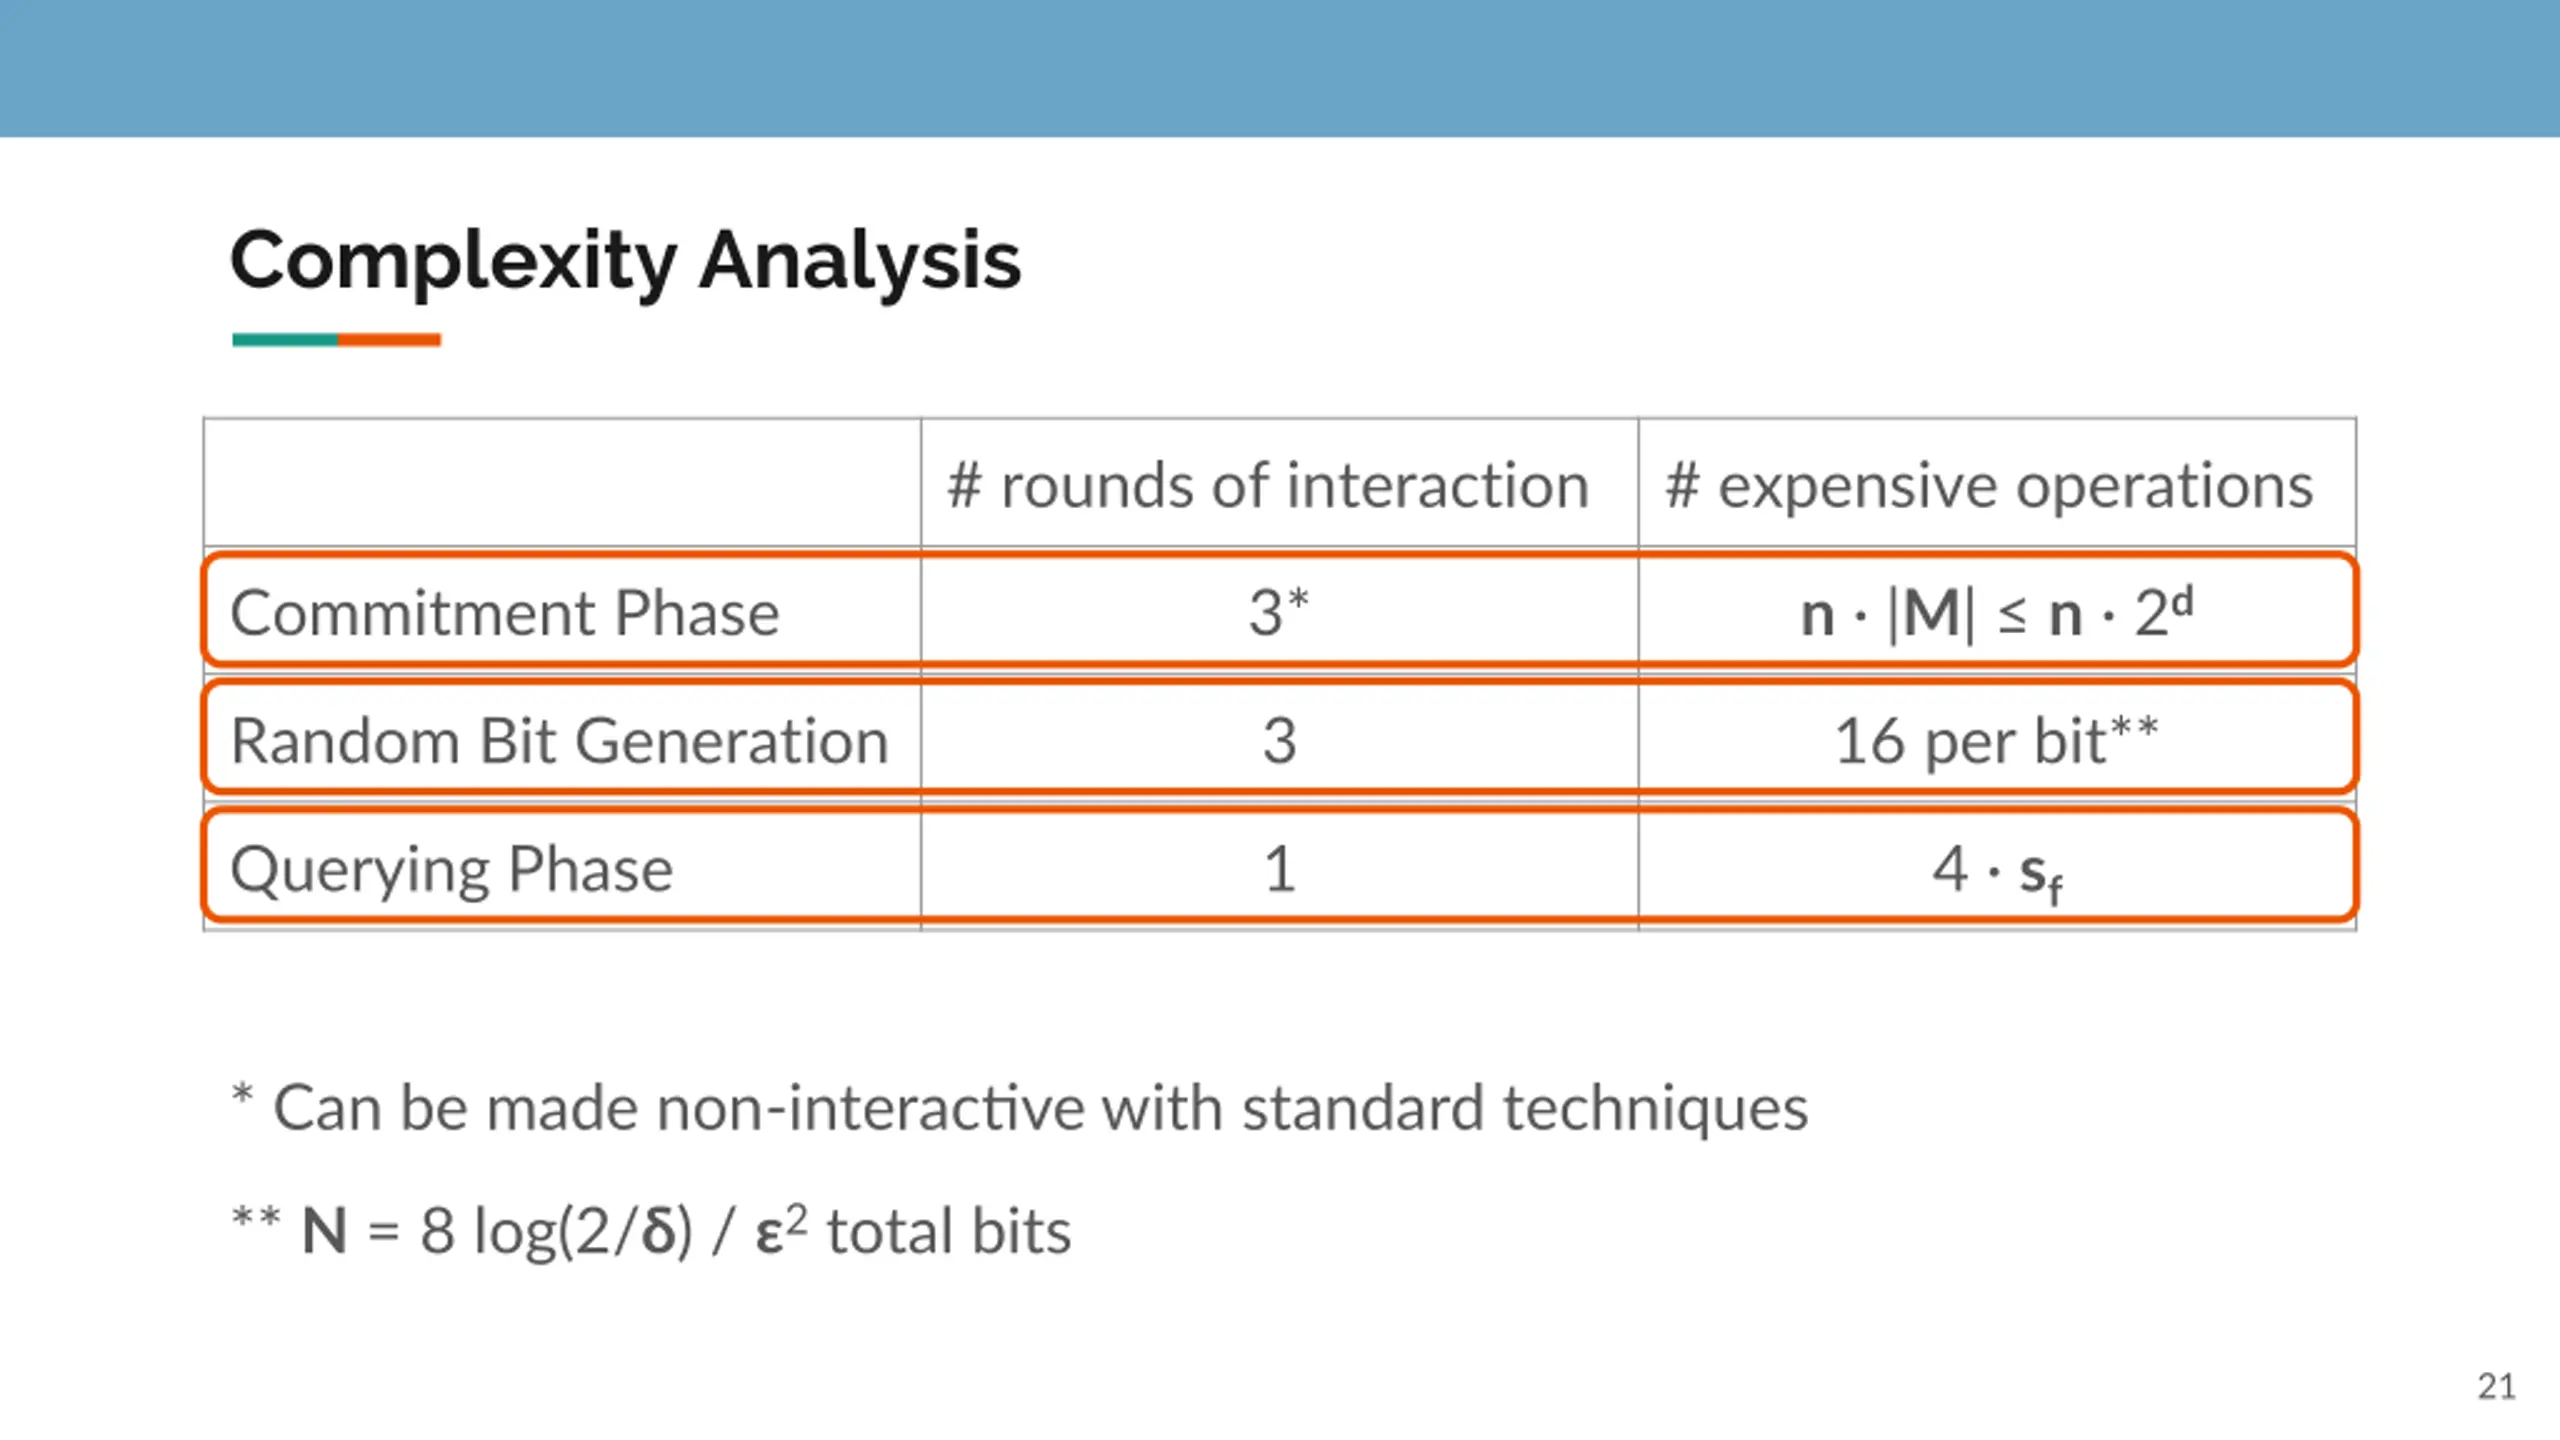Click the teal segment of the title underline
Image resolution: width=2560 pixels, height=1440 pixels.
(285, 340)
